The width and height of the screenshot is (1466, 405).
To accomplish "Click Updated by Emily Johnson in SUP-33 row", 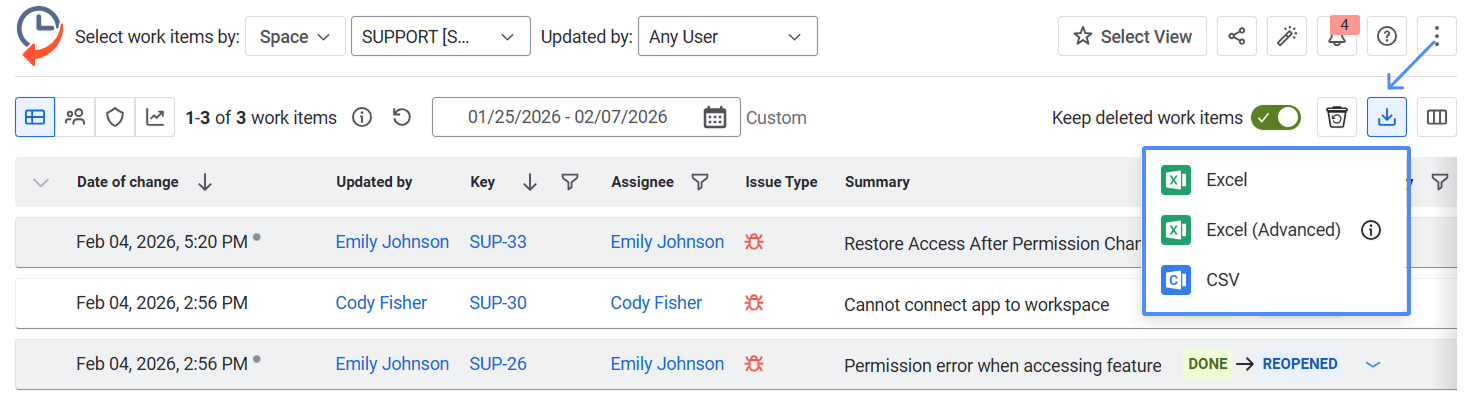I will pos(392,242).
